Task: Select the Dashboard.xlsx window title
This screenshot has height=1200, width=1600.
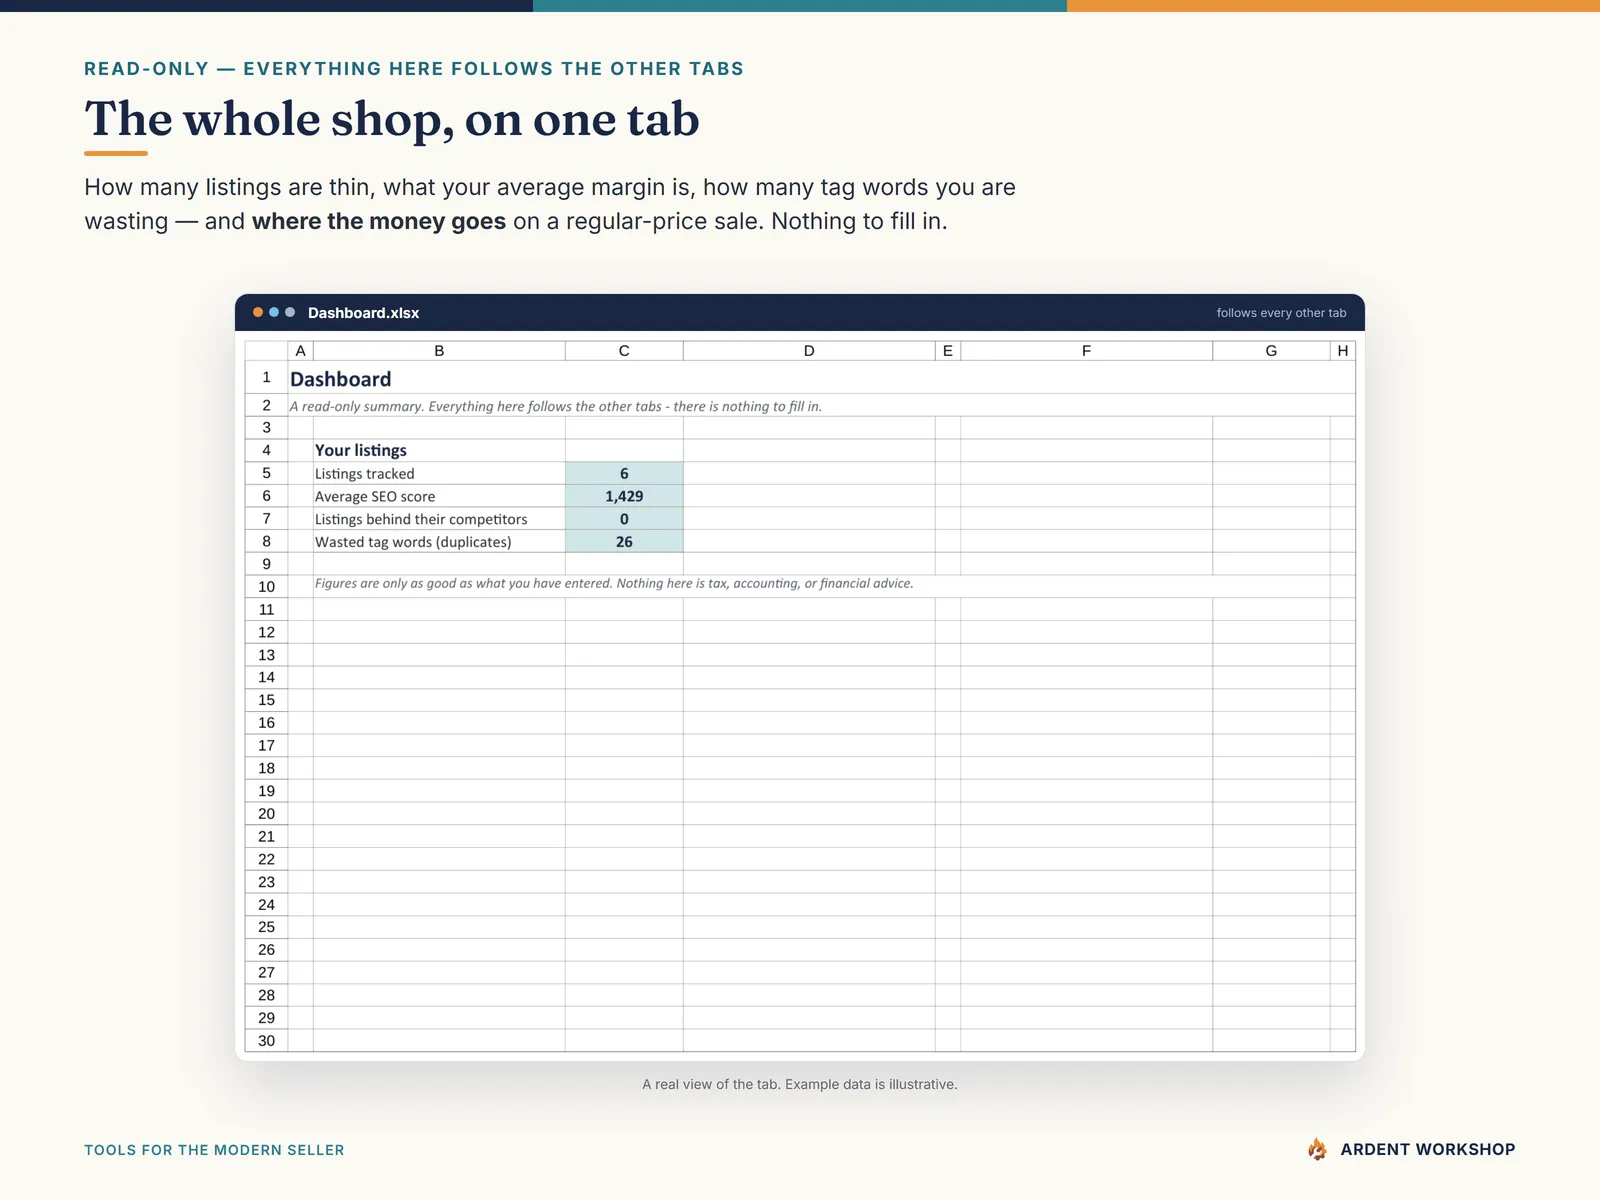Action: tap(363, 313)
